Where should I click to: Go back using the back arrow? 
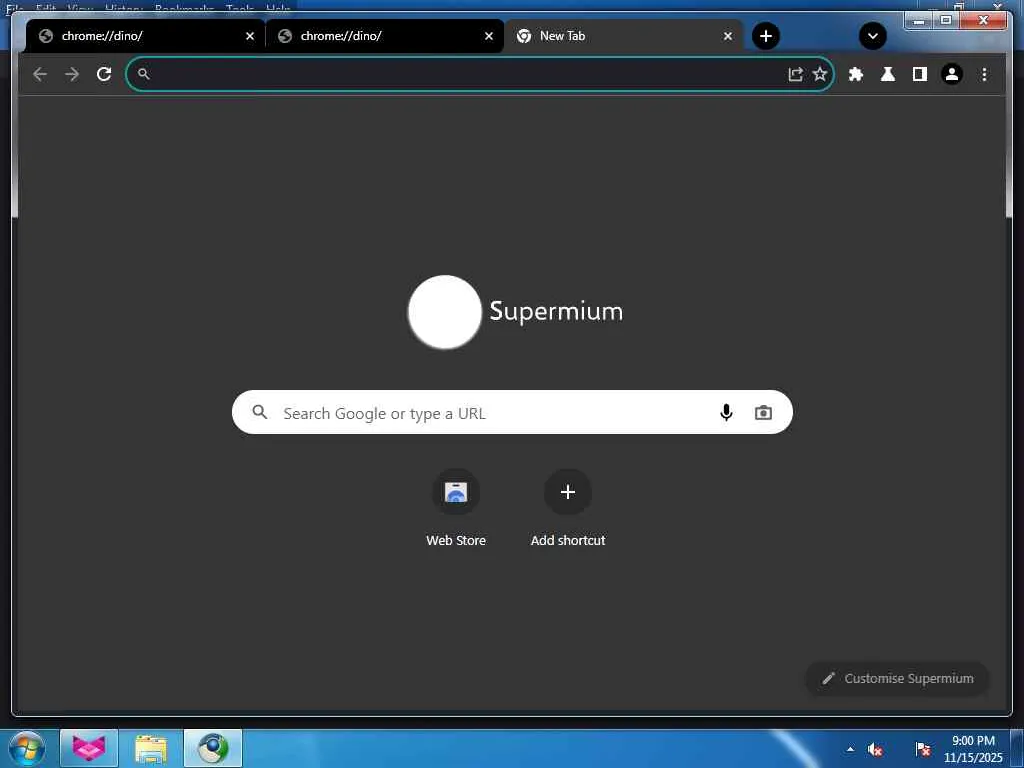(x=40, y=74)
